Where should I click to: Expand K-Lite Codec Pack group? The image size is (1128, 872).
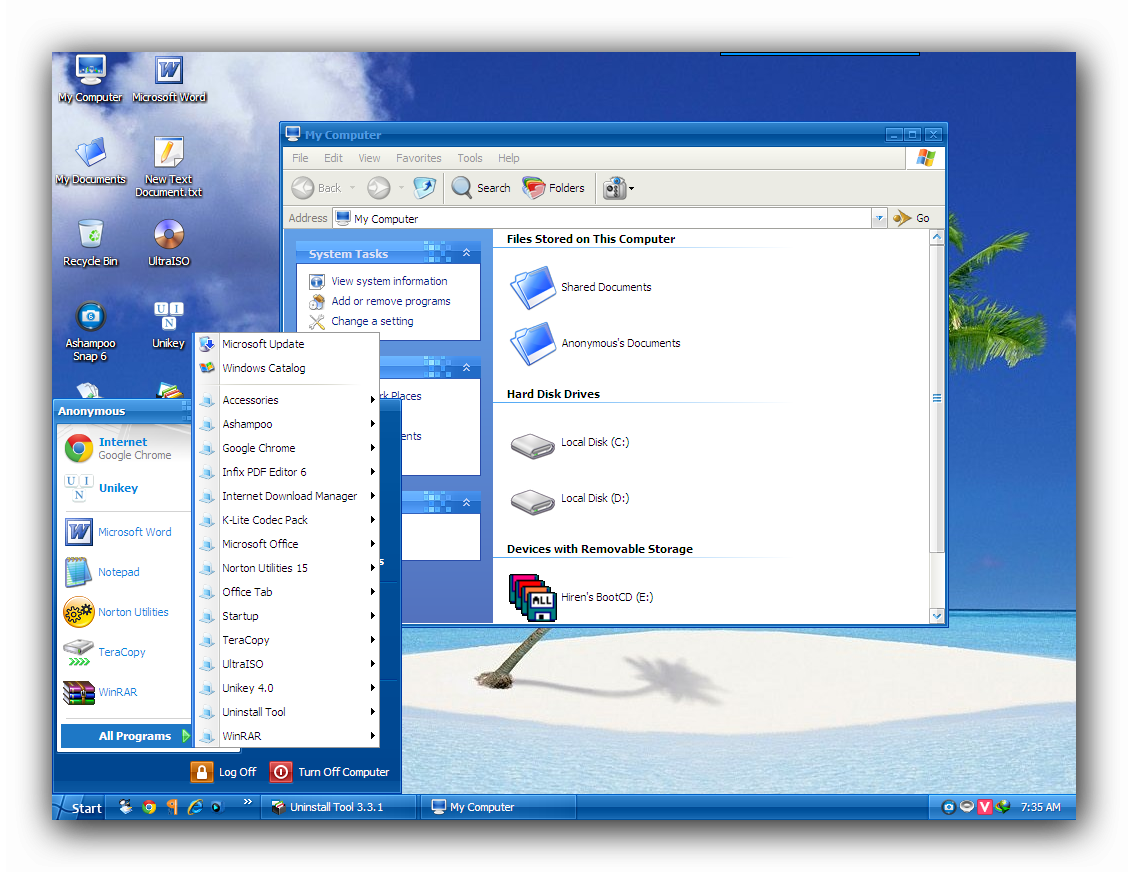tap(288, 520)
